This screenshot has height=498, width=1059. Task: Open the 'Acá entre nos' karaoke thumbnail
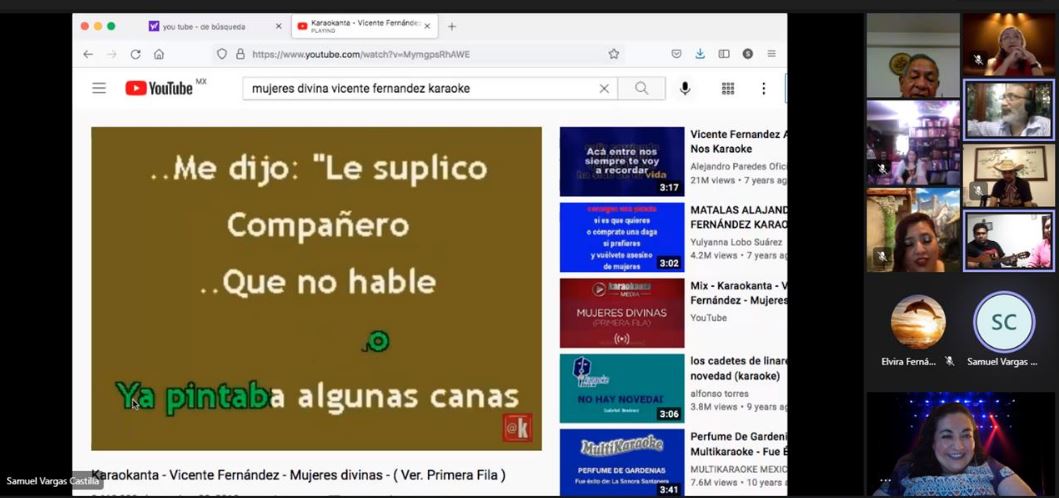[x=622, y=161]
